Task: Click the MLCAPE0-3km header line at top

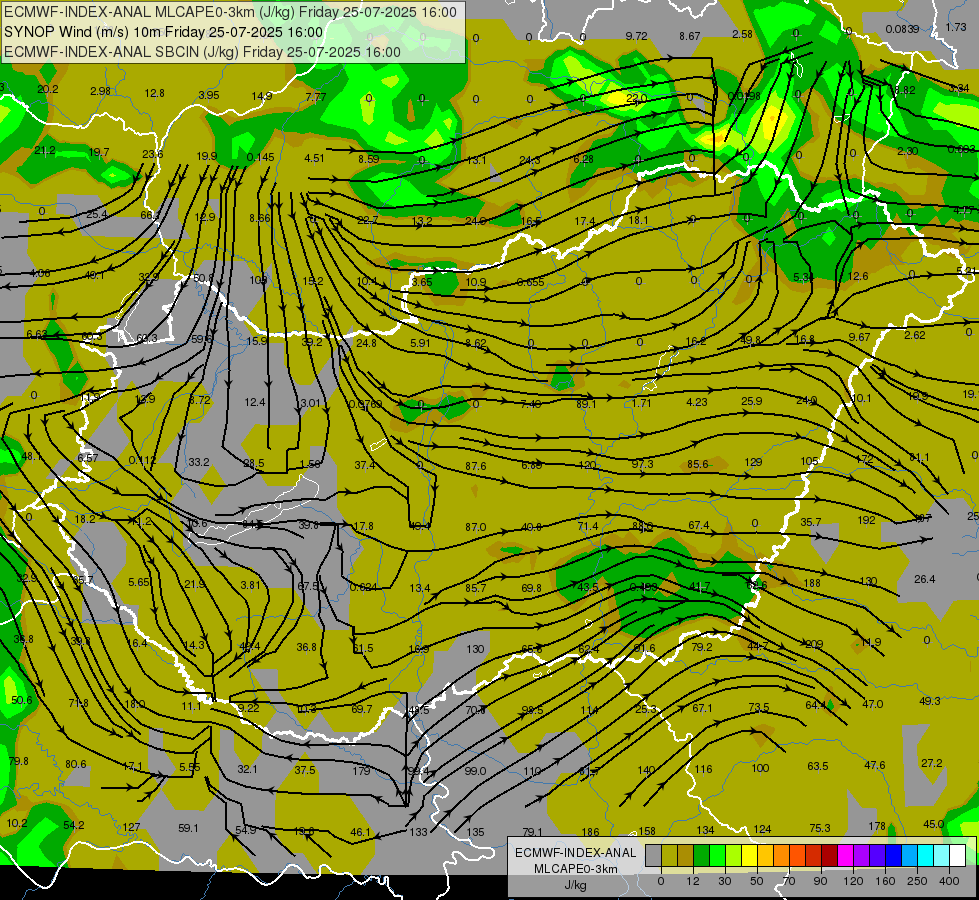Action: point(230,12)
